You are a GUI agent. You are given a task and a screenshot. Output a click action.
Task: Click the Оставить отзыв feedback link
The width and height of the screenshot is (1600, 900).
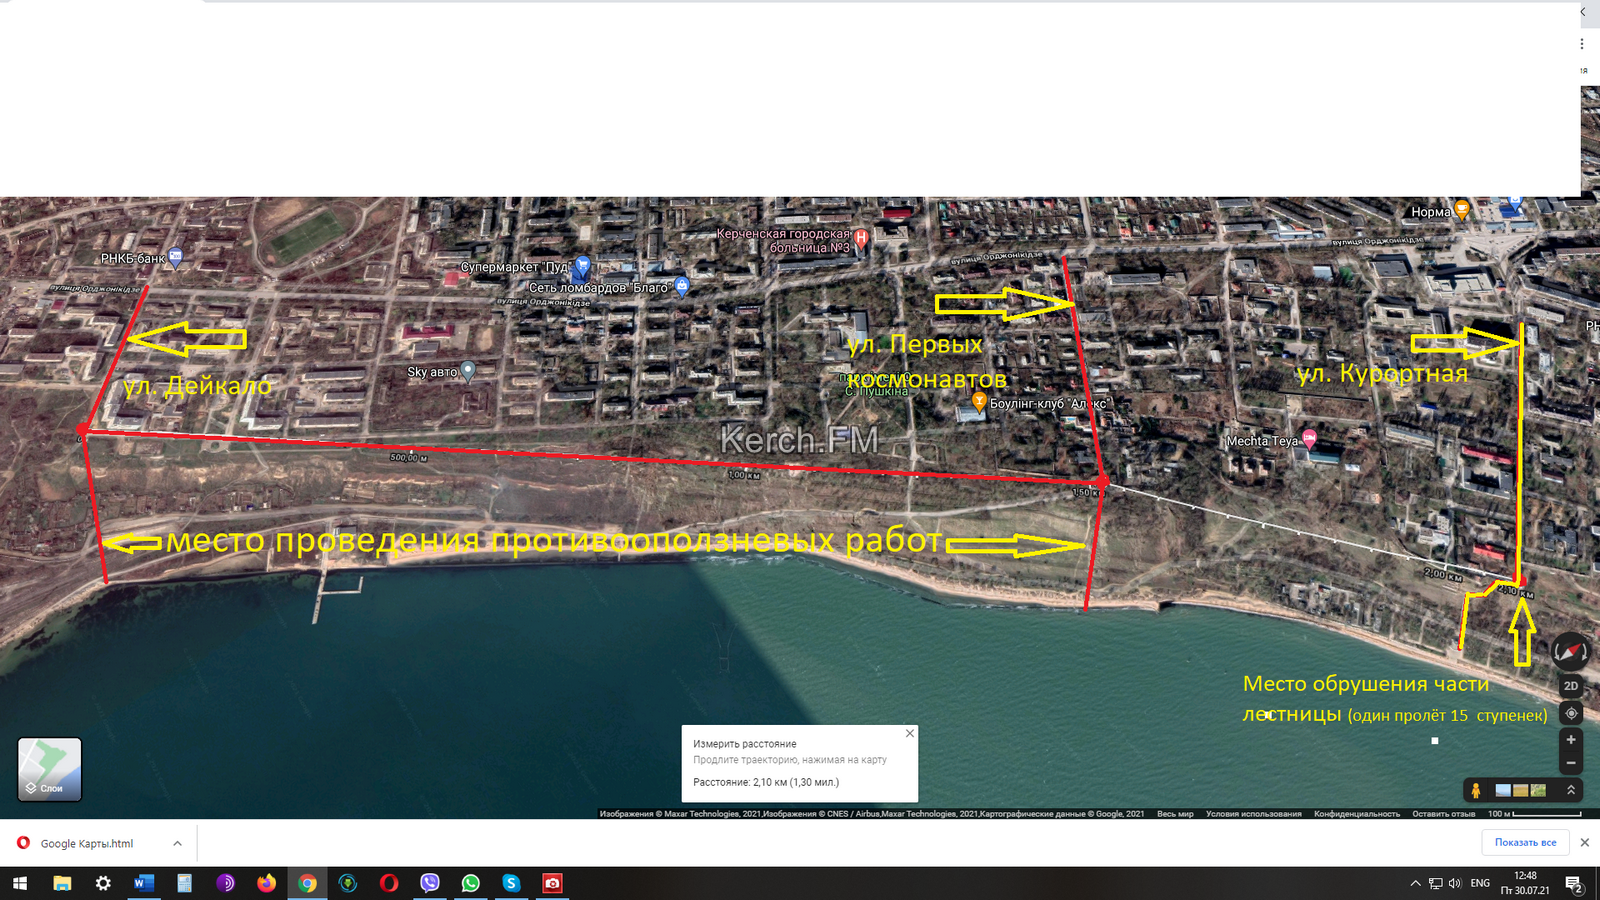click(1443, 814)
